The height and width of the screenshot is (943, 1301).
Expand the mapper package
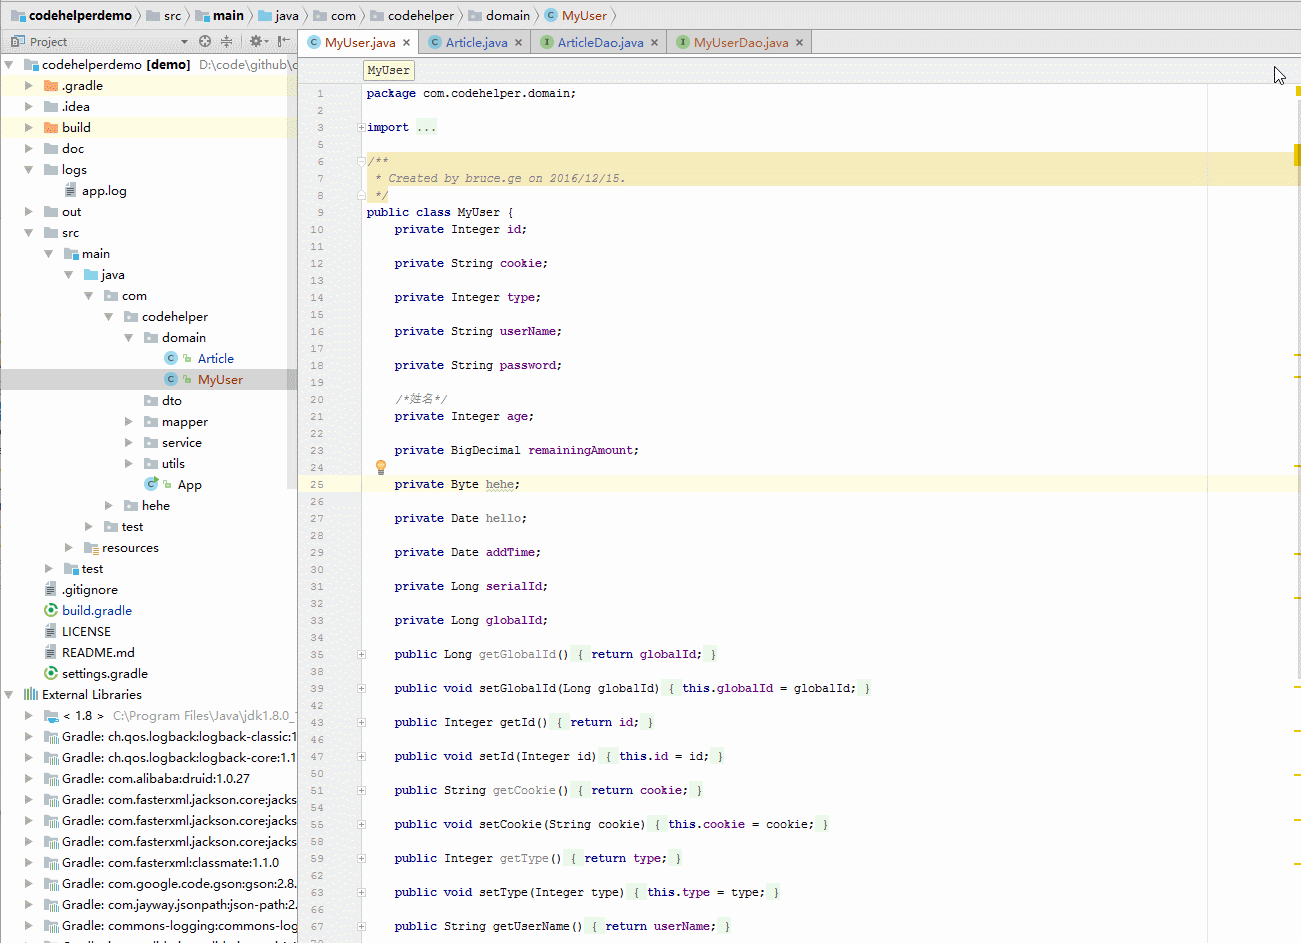[x=128, y=421]
